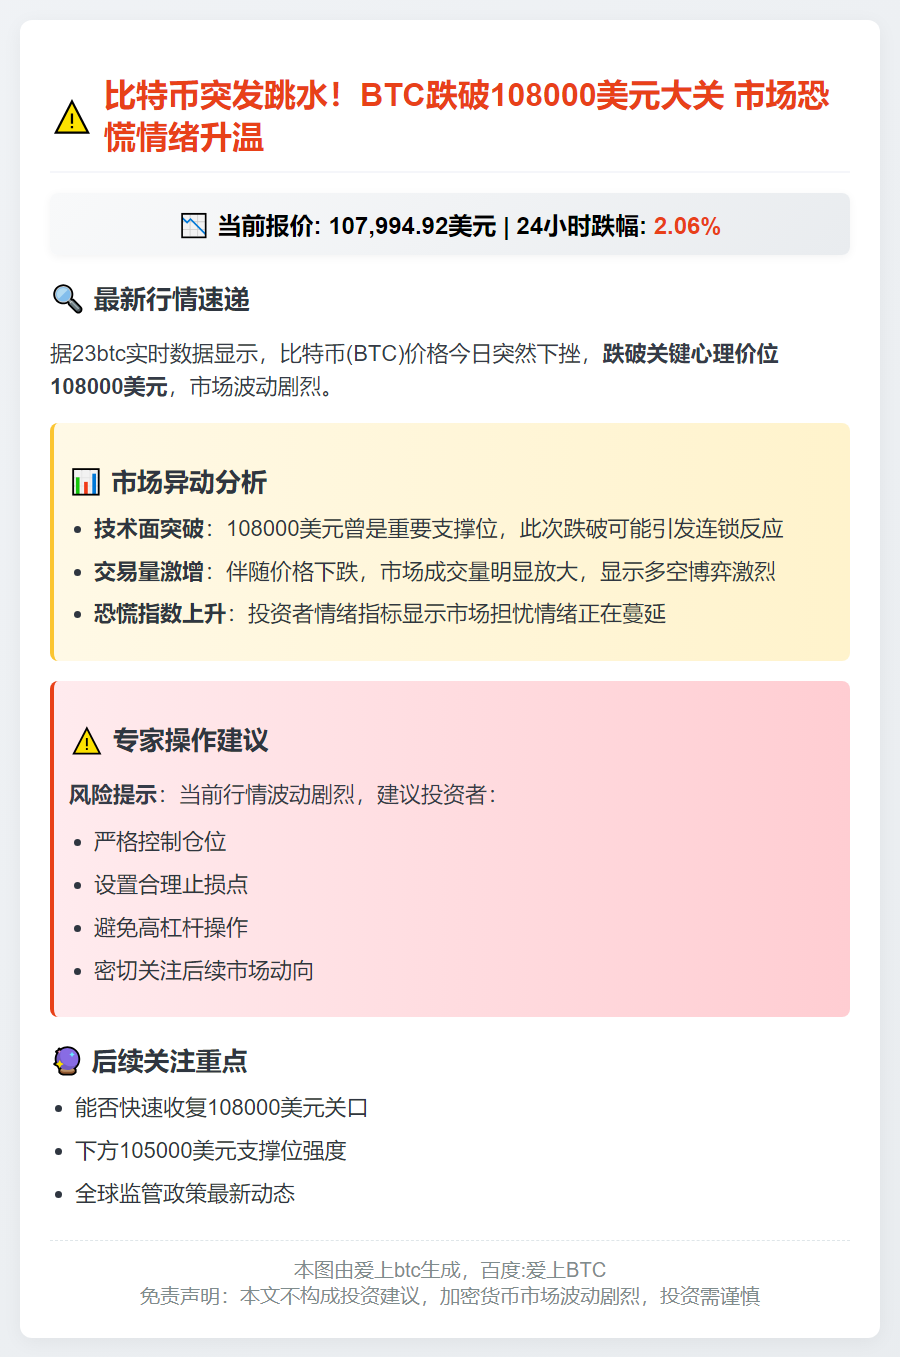Screen dimensions: 900x1357
Task: Click the 能否快速收复108000美元关口 item
Action: click(x=222, y=1108)
